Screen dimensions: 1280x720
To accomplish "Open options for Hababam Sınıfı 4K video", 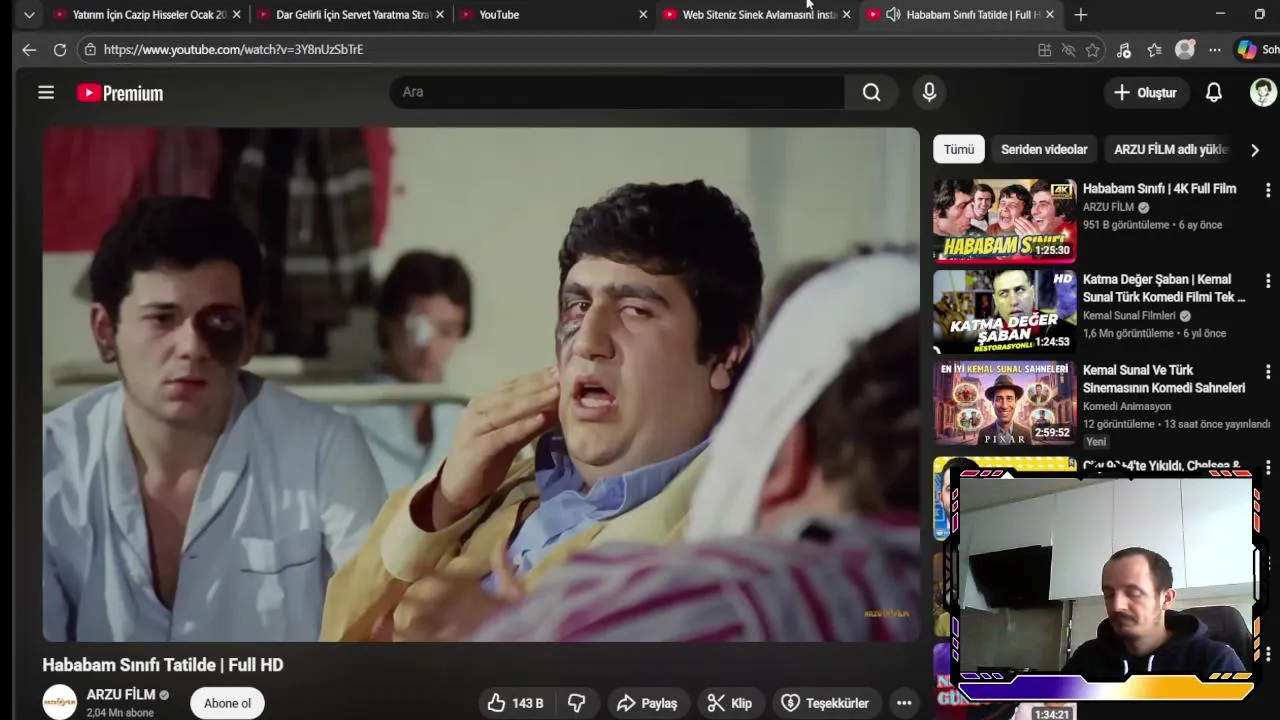I will click(1268, 190).
